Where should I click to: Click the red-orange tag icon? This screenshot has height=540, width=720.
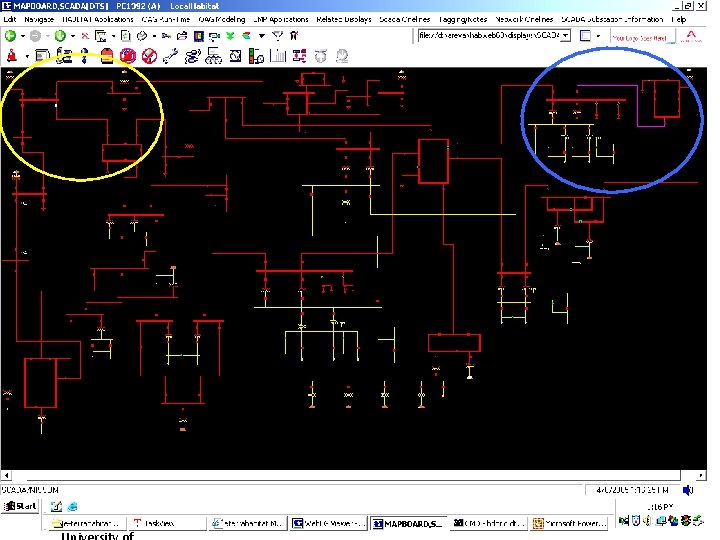click(107, 56)
